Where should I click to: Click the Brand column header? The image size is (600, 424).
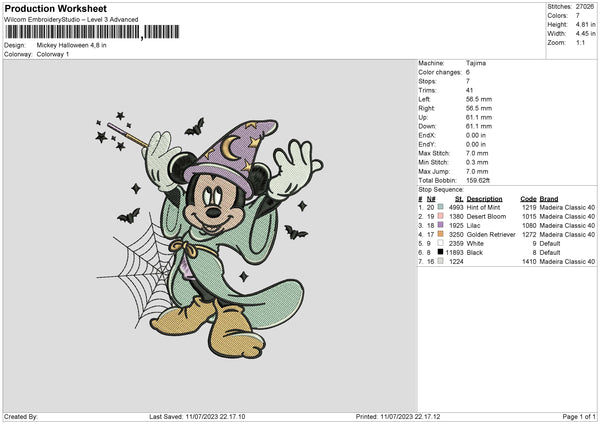(x=549, y=198)
